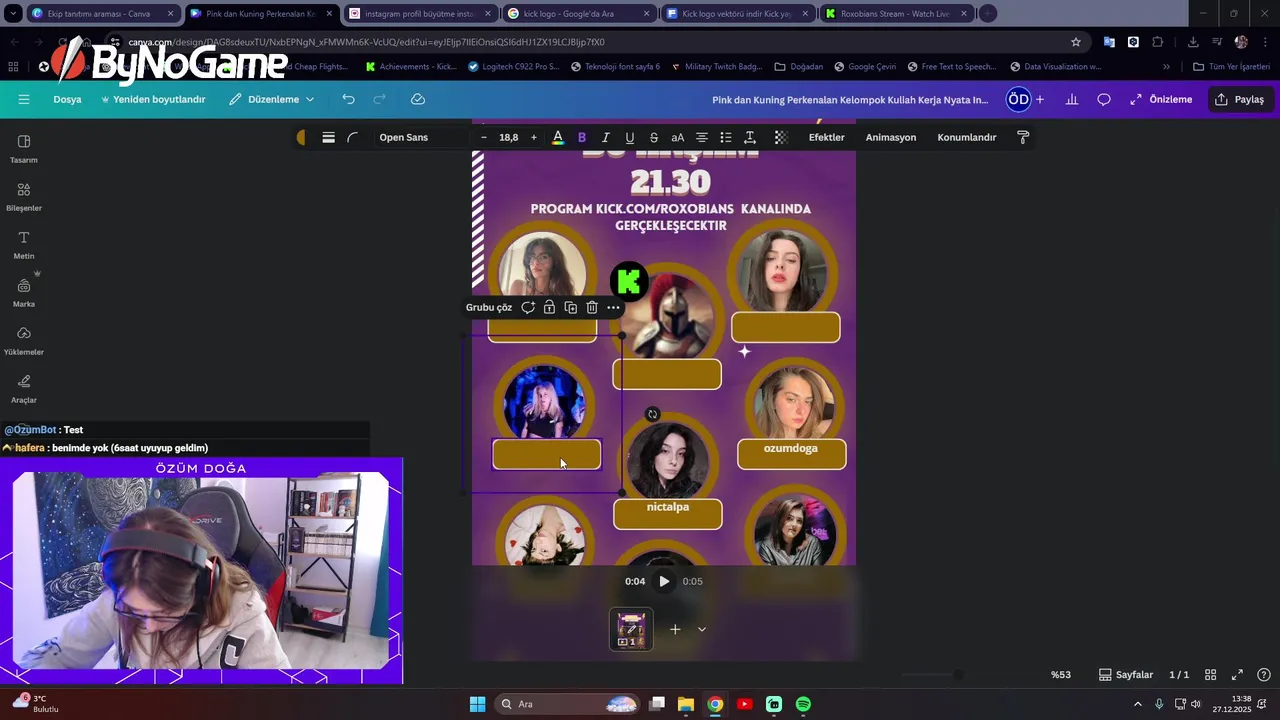Toggle bold formatting
This screenshot has height=720, width=1280.
tap(582, 137)
